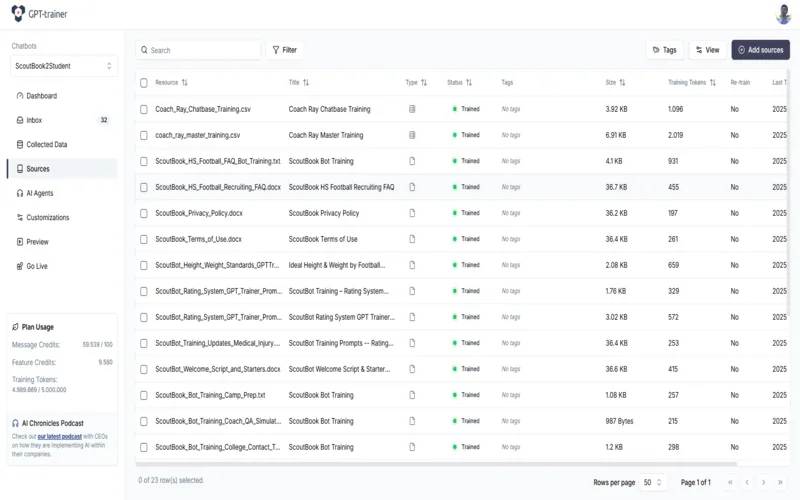
Task: Click the file type icon for Coach_Ray_Chatbase_Training.csv
Action: (x=412, y=109)
